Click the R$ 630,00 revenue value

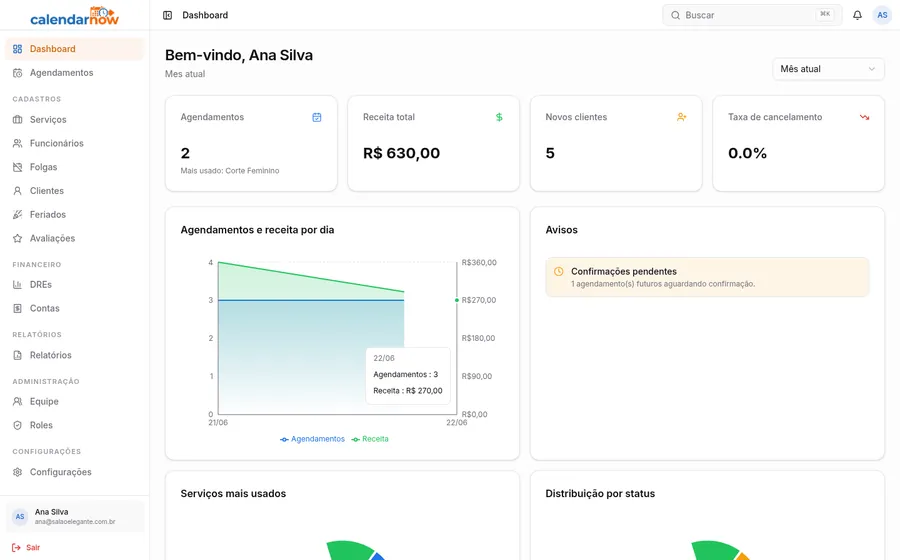[x=401, y=153]
